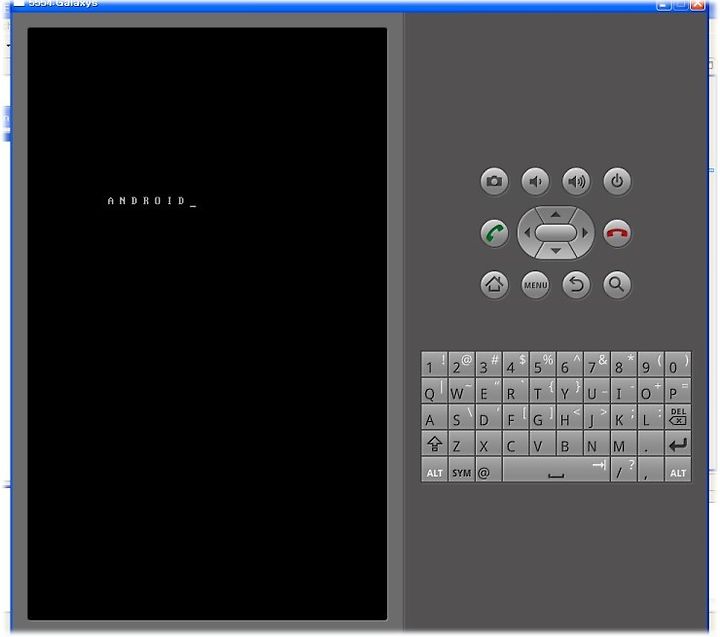The width and height of the screenshot is (720, 637).
Task: Tap the 8 * number key
Action: point(624,364)
